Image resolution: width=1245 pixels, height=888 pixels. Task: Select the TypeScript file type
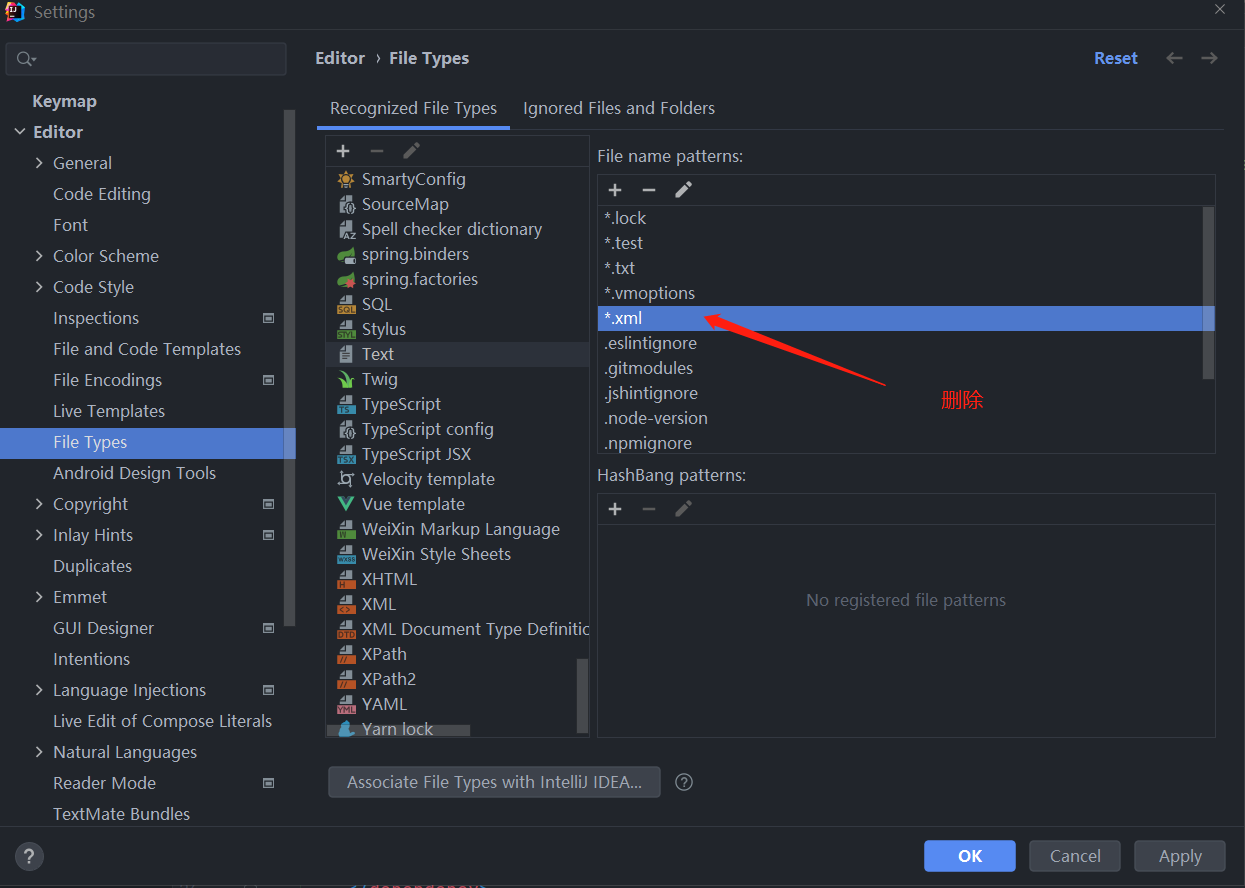click(458, 404)
